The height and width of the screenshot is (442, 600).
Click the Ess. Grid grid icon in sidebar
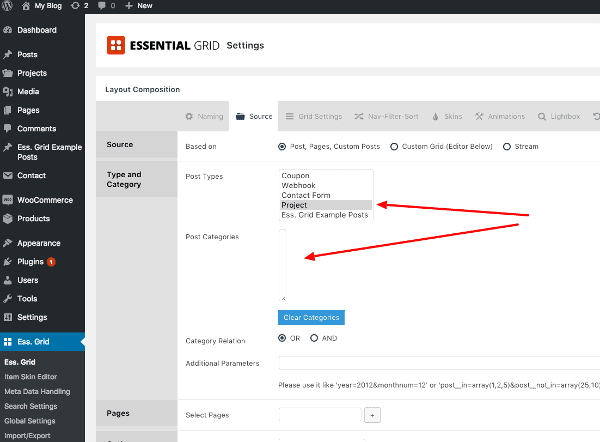(x=8, y=342)
